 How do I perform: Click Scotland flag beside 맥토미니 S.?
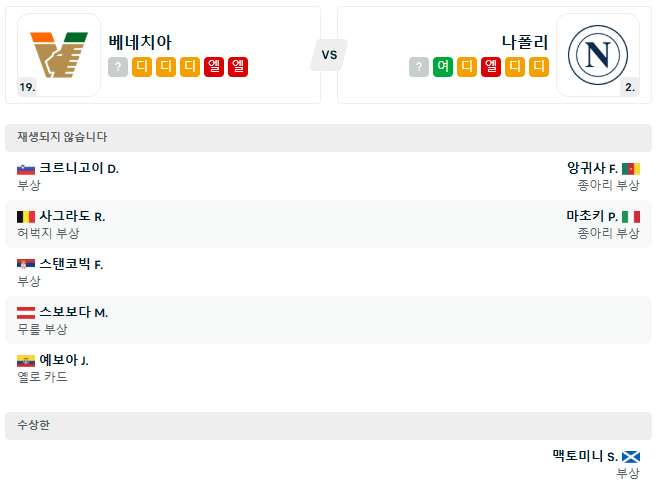[x=630, y=457]
